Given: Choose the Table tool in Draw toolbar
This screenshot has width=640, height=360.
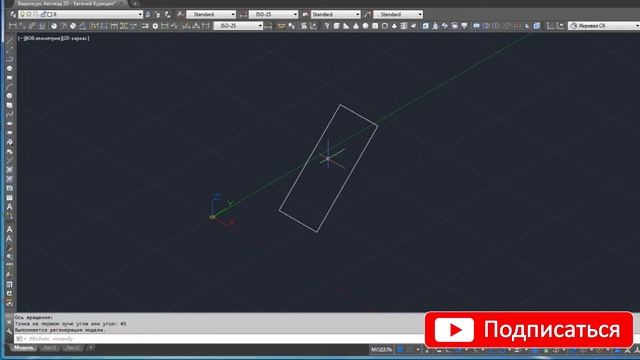Looking at the screenshot, I should pyautogui.click(x=9, y=198).
